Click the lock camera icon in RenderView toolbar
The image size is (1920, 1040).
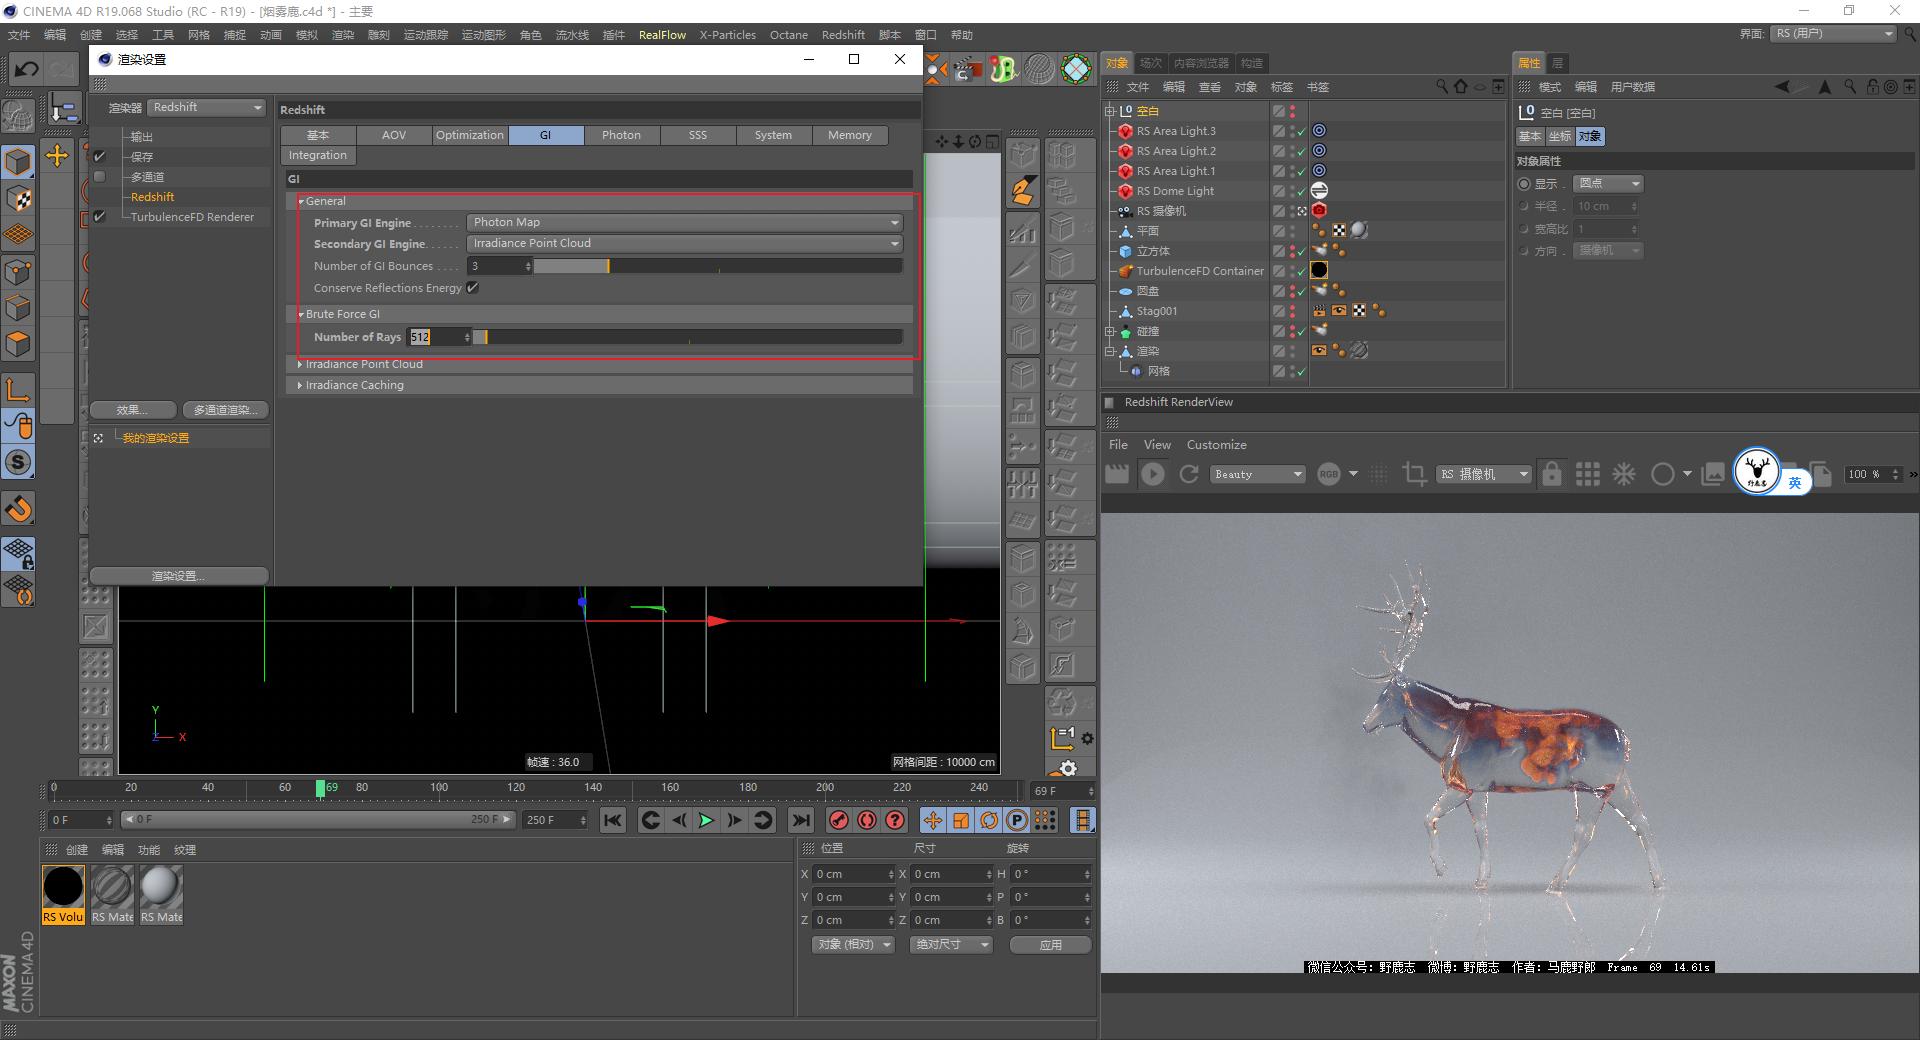point(1551,474)
